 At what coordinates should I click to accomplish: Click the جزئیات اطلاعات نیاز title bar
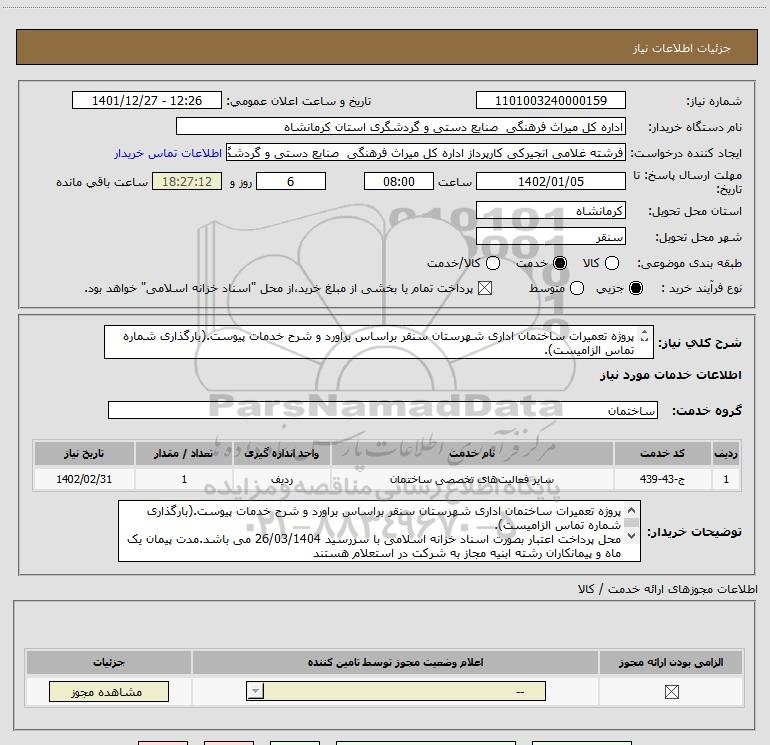(x=387, y=47)
